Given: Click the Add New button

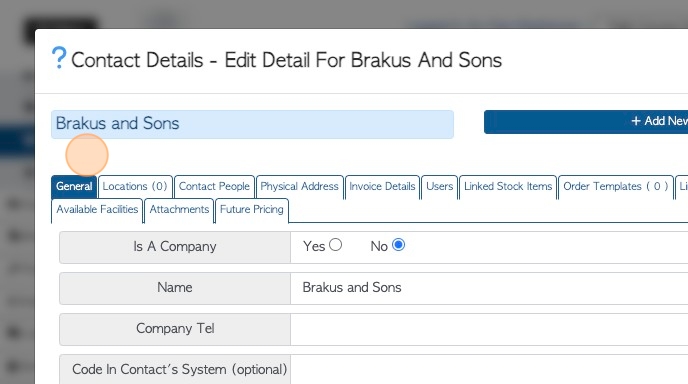Looking at the screenshot, I should (586, 122).
